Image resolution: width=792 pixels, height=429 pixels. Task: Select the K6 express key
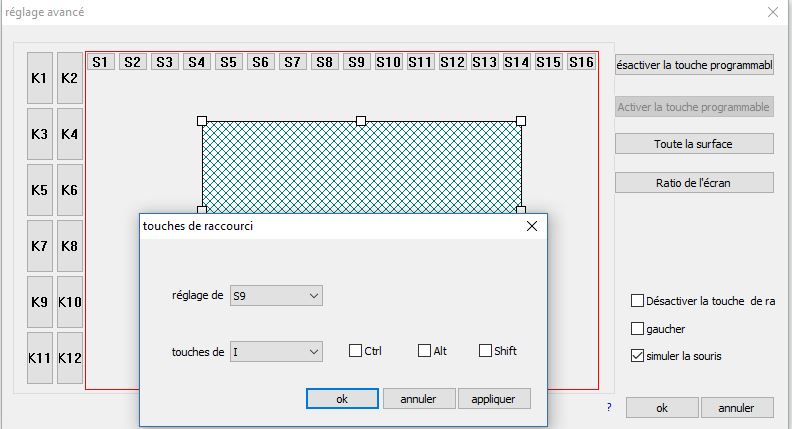pos(70,190)
